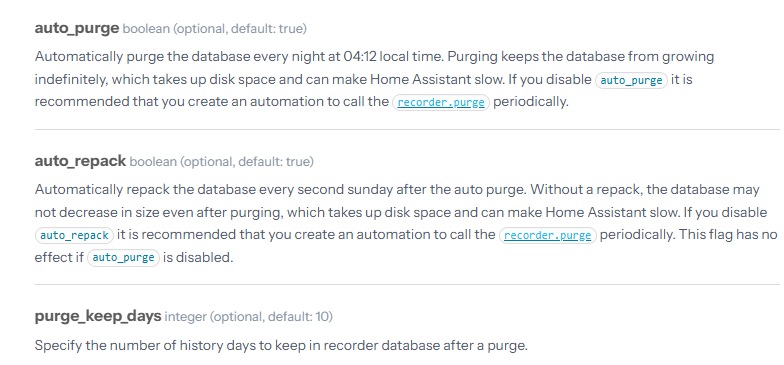Image resolution: width=784 pixels, height=365 pixels.
Task: Open recorder.purge link in auto_repack description
Action: tap(548, 236)
